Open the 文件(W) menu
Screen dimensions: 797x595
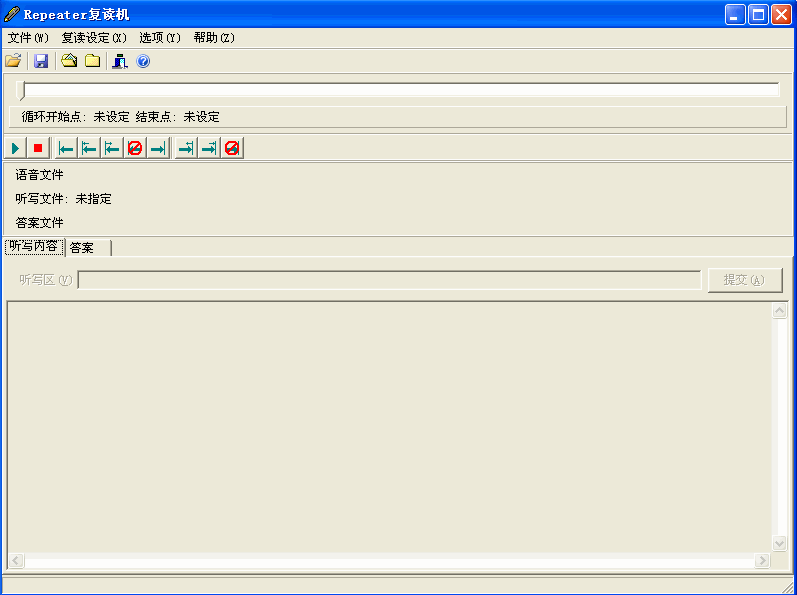(28, 38)
